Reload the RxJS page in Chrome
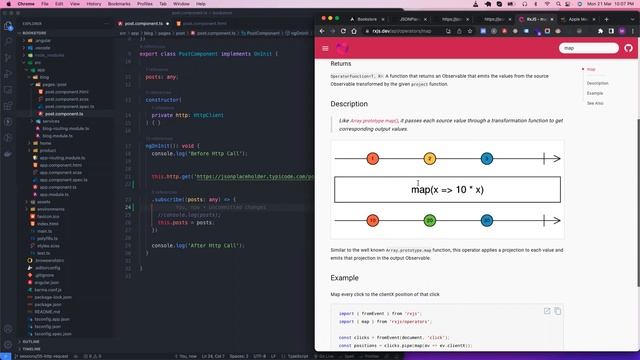Image resolution: width=640 pixels, height=360 pixels. point(343,31)
